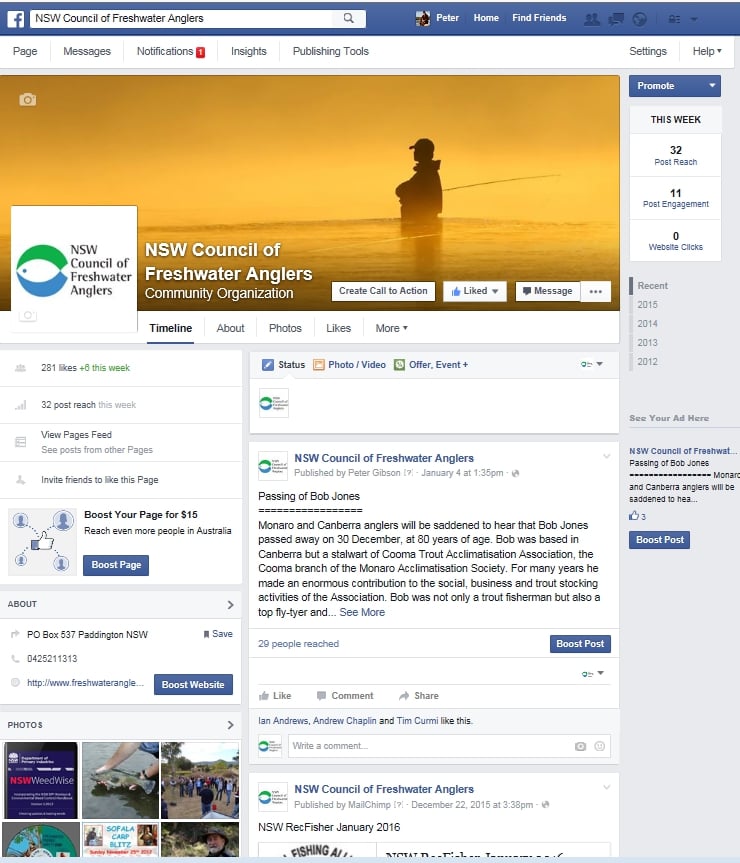Click the privacy shortcuts lock icon
This screenshot has width=740, height=863.
pyautogui.click(x=674, y=19)
